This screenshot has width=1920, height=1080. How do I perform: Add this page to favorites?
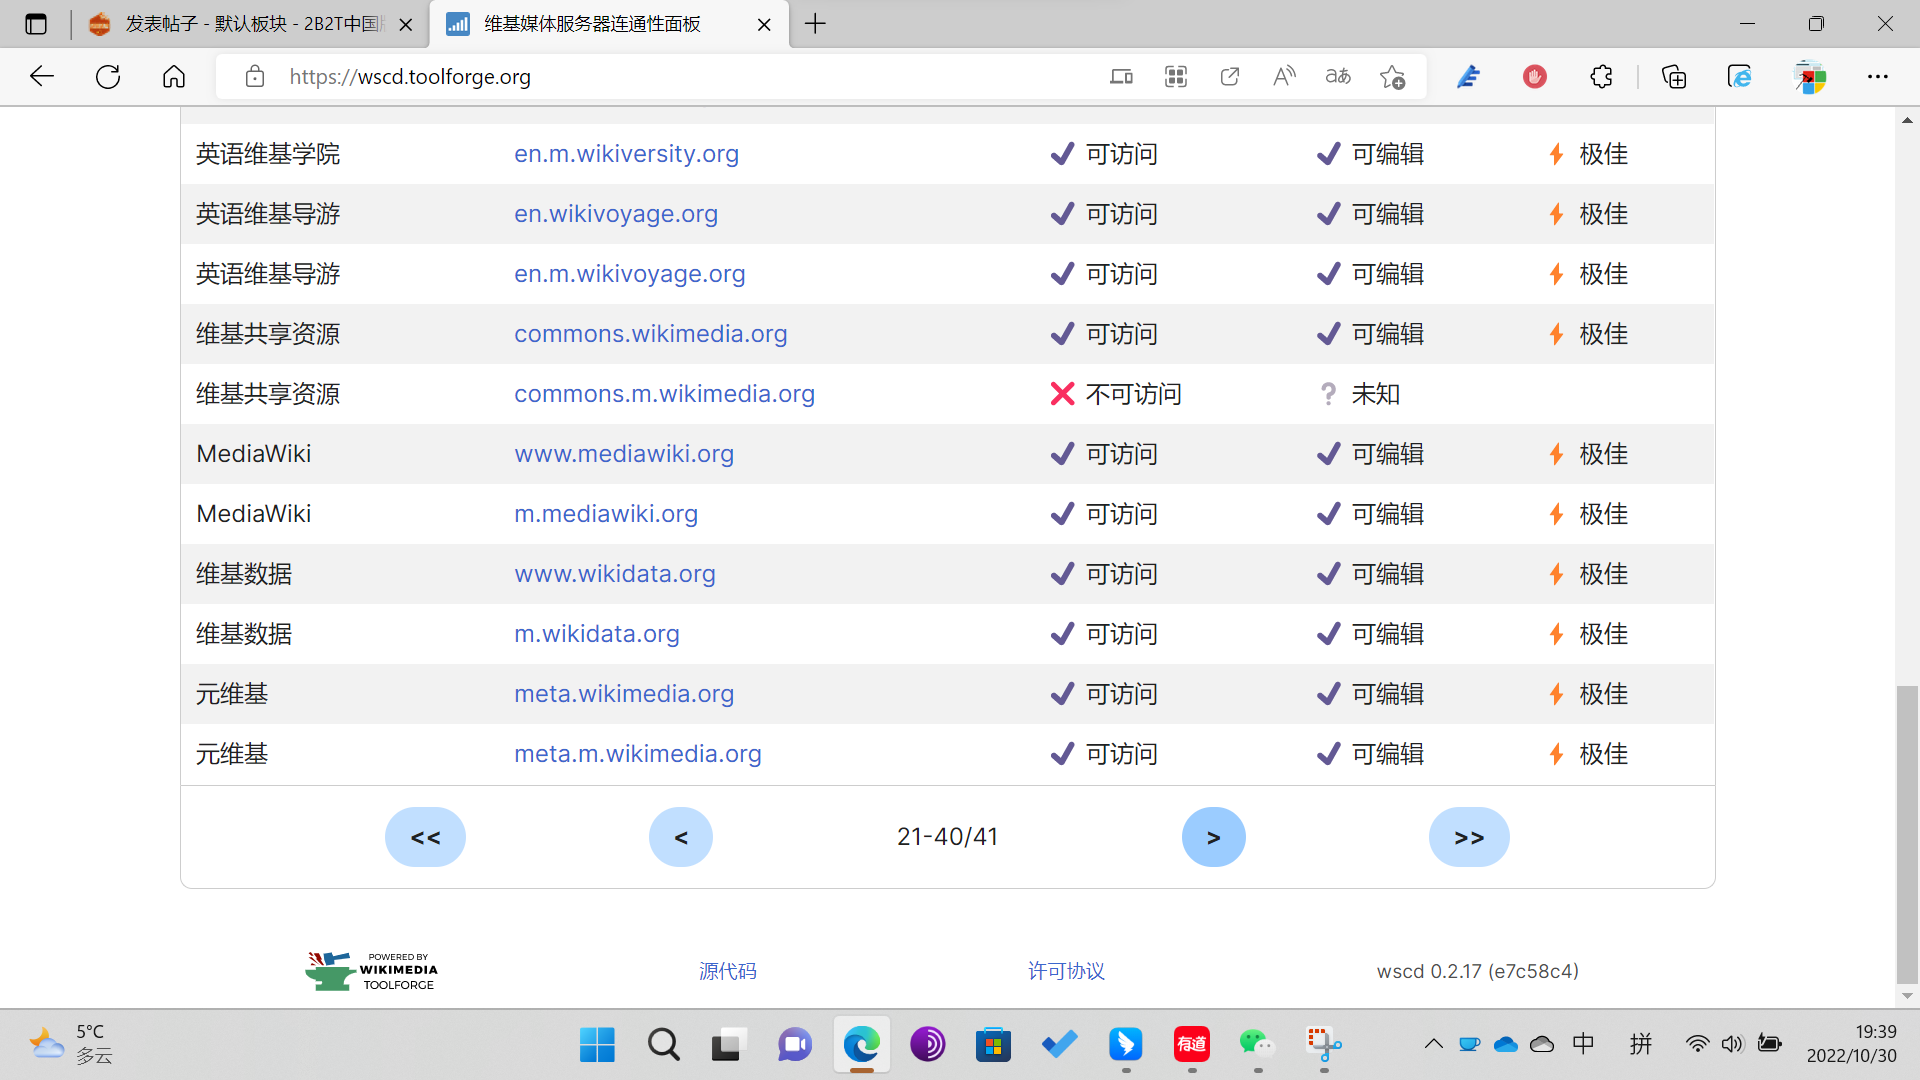[1392, 76]
